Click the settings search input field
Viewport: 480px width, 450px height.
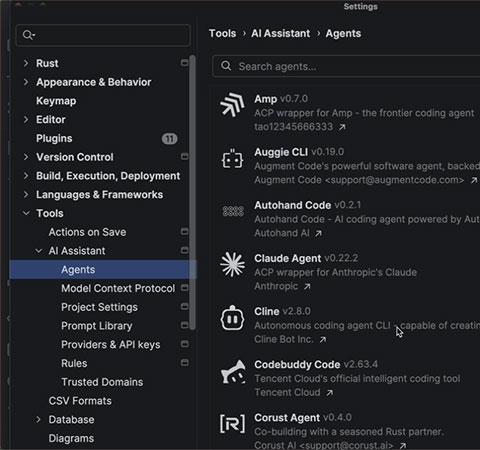pos(103,35)
